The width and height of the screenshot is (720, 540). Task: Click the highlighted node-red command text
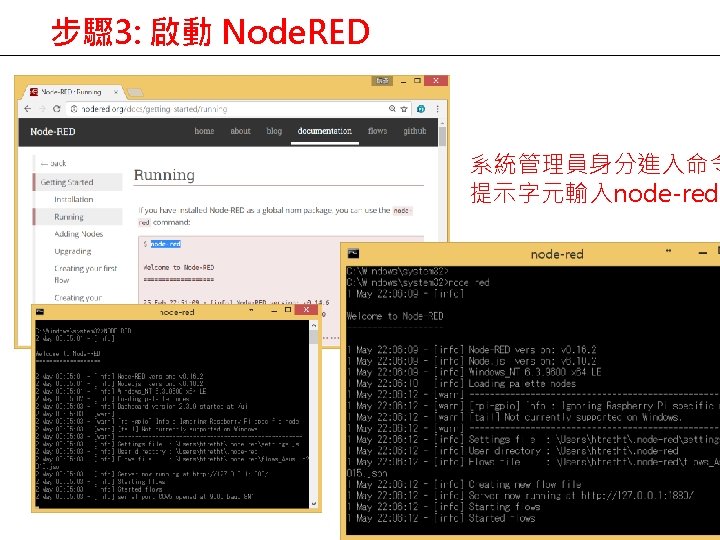[166, 244]
